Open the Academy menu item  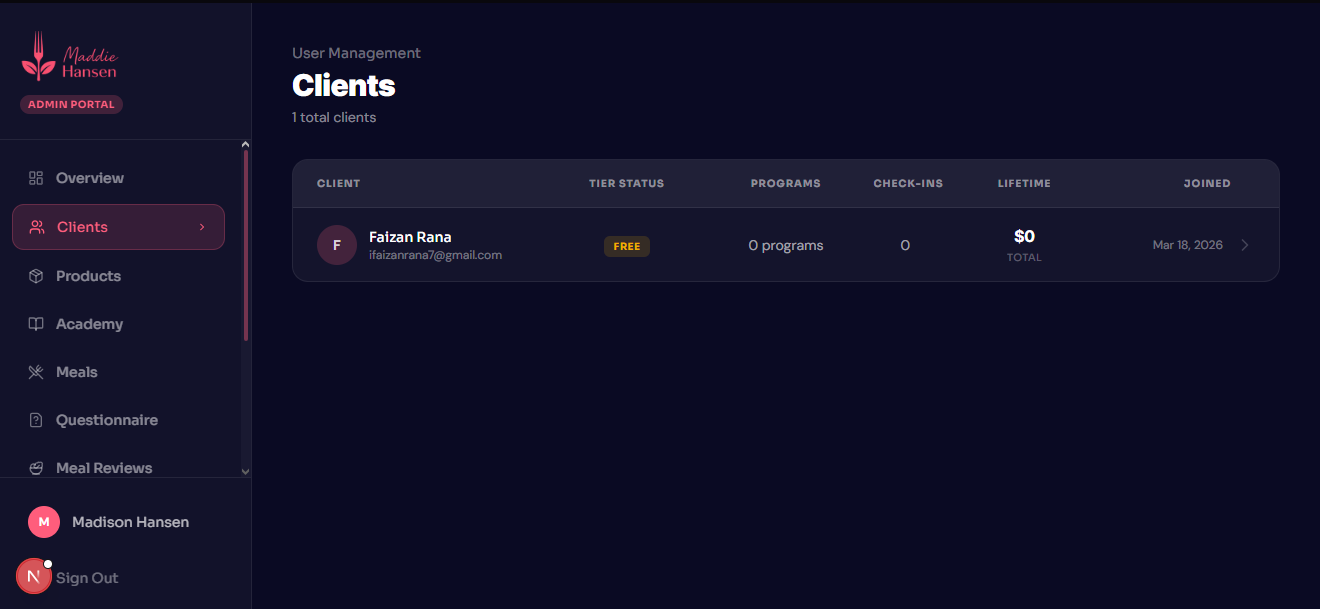click(89, 324)
